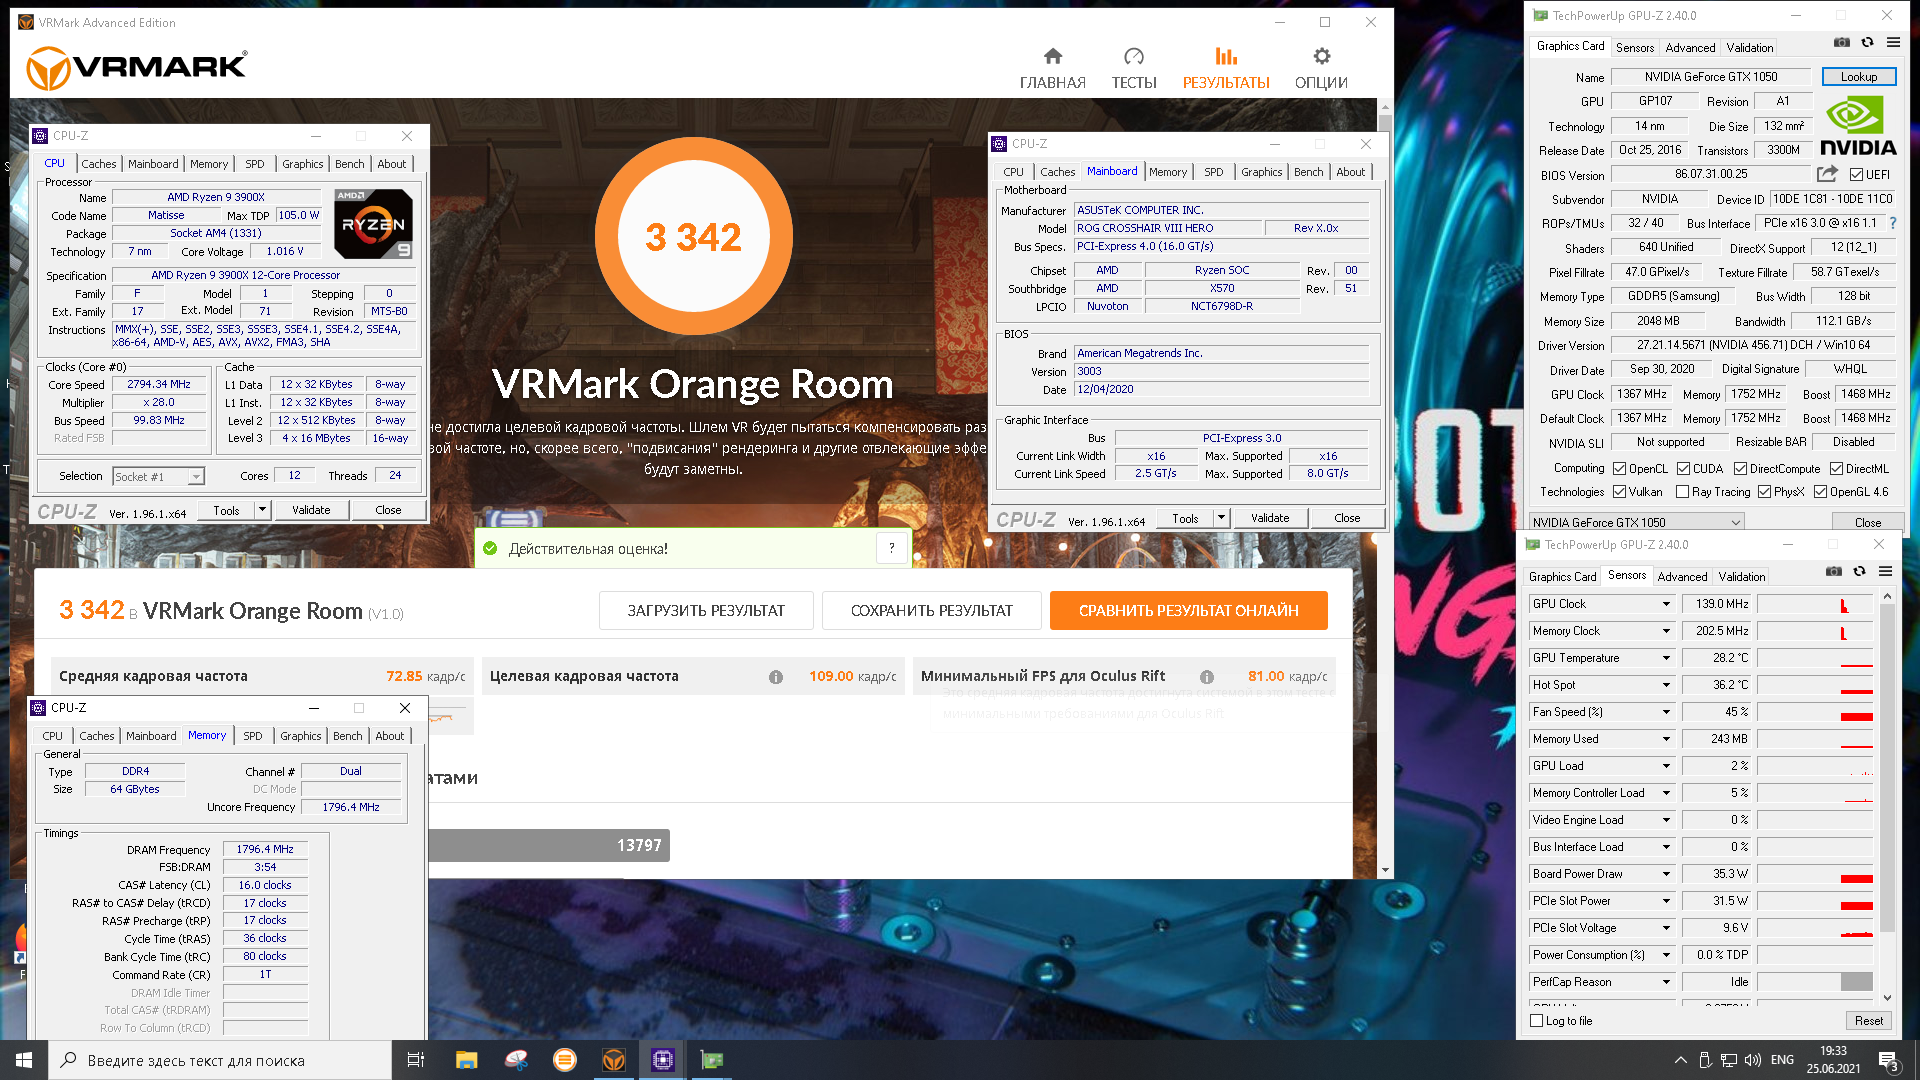The height and width of the screenshot is (1080, 1920).
Task: Open GPU selector dropdown NVIDIA GeForce GTX 1050
Action: (x=1636, y=522)
